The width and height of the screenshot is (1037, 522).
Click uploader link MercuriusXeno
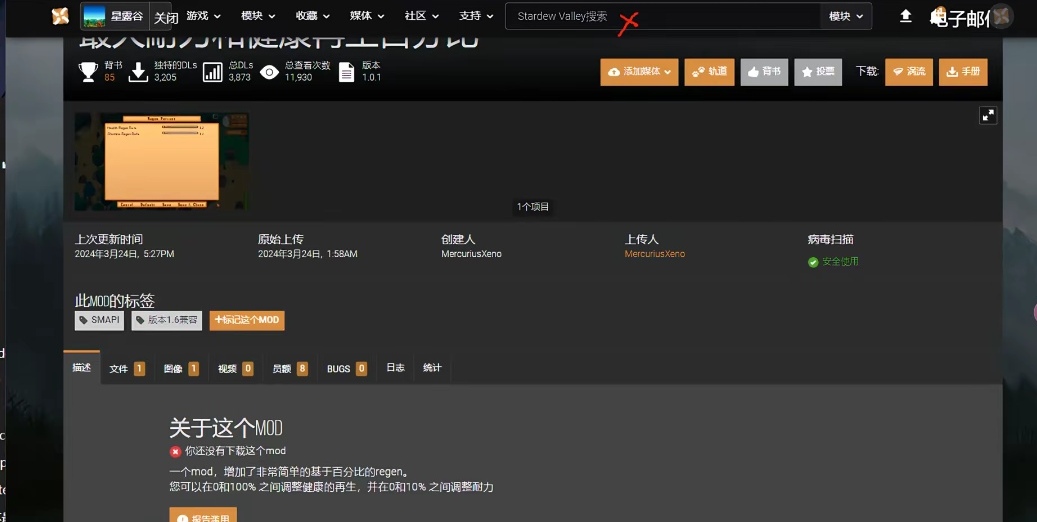pos(655,254)
